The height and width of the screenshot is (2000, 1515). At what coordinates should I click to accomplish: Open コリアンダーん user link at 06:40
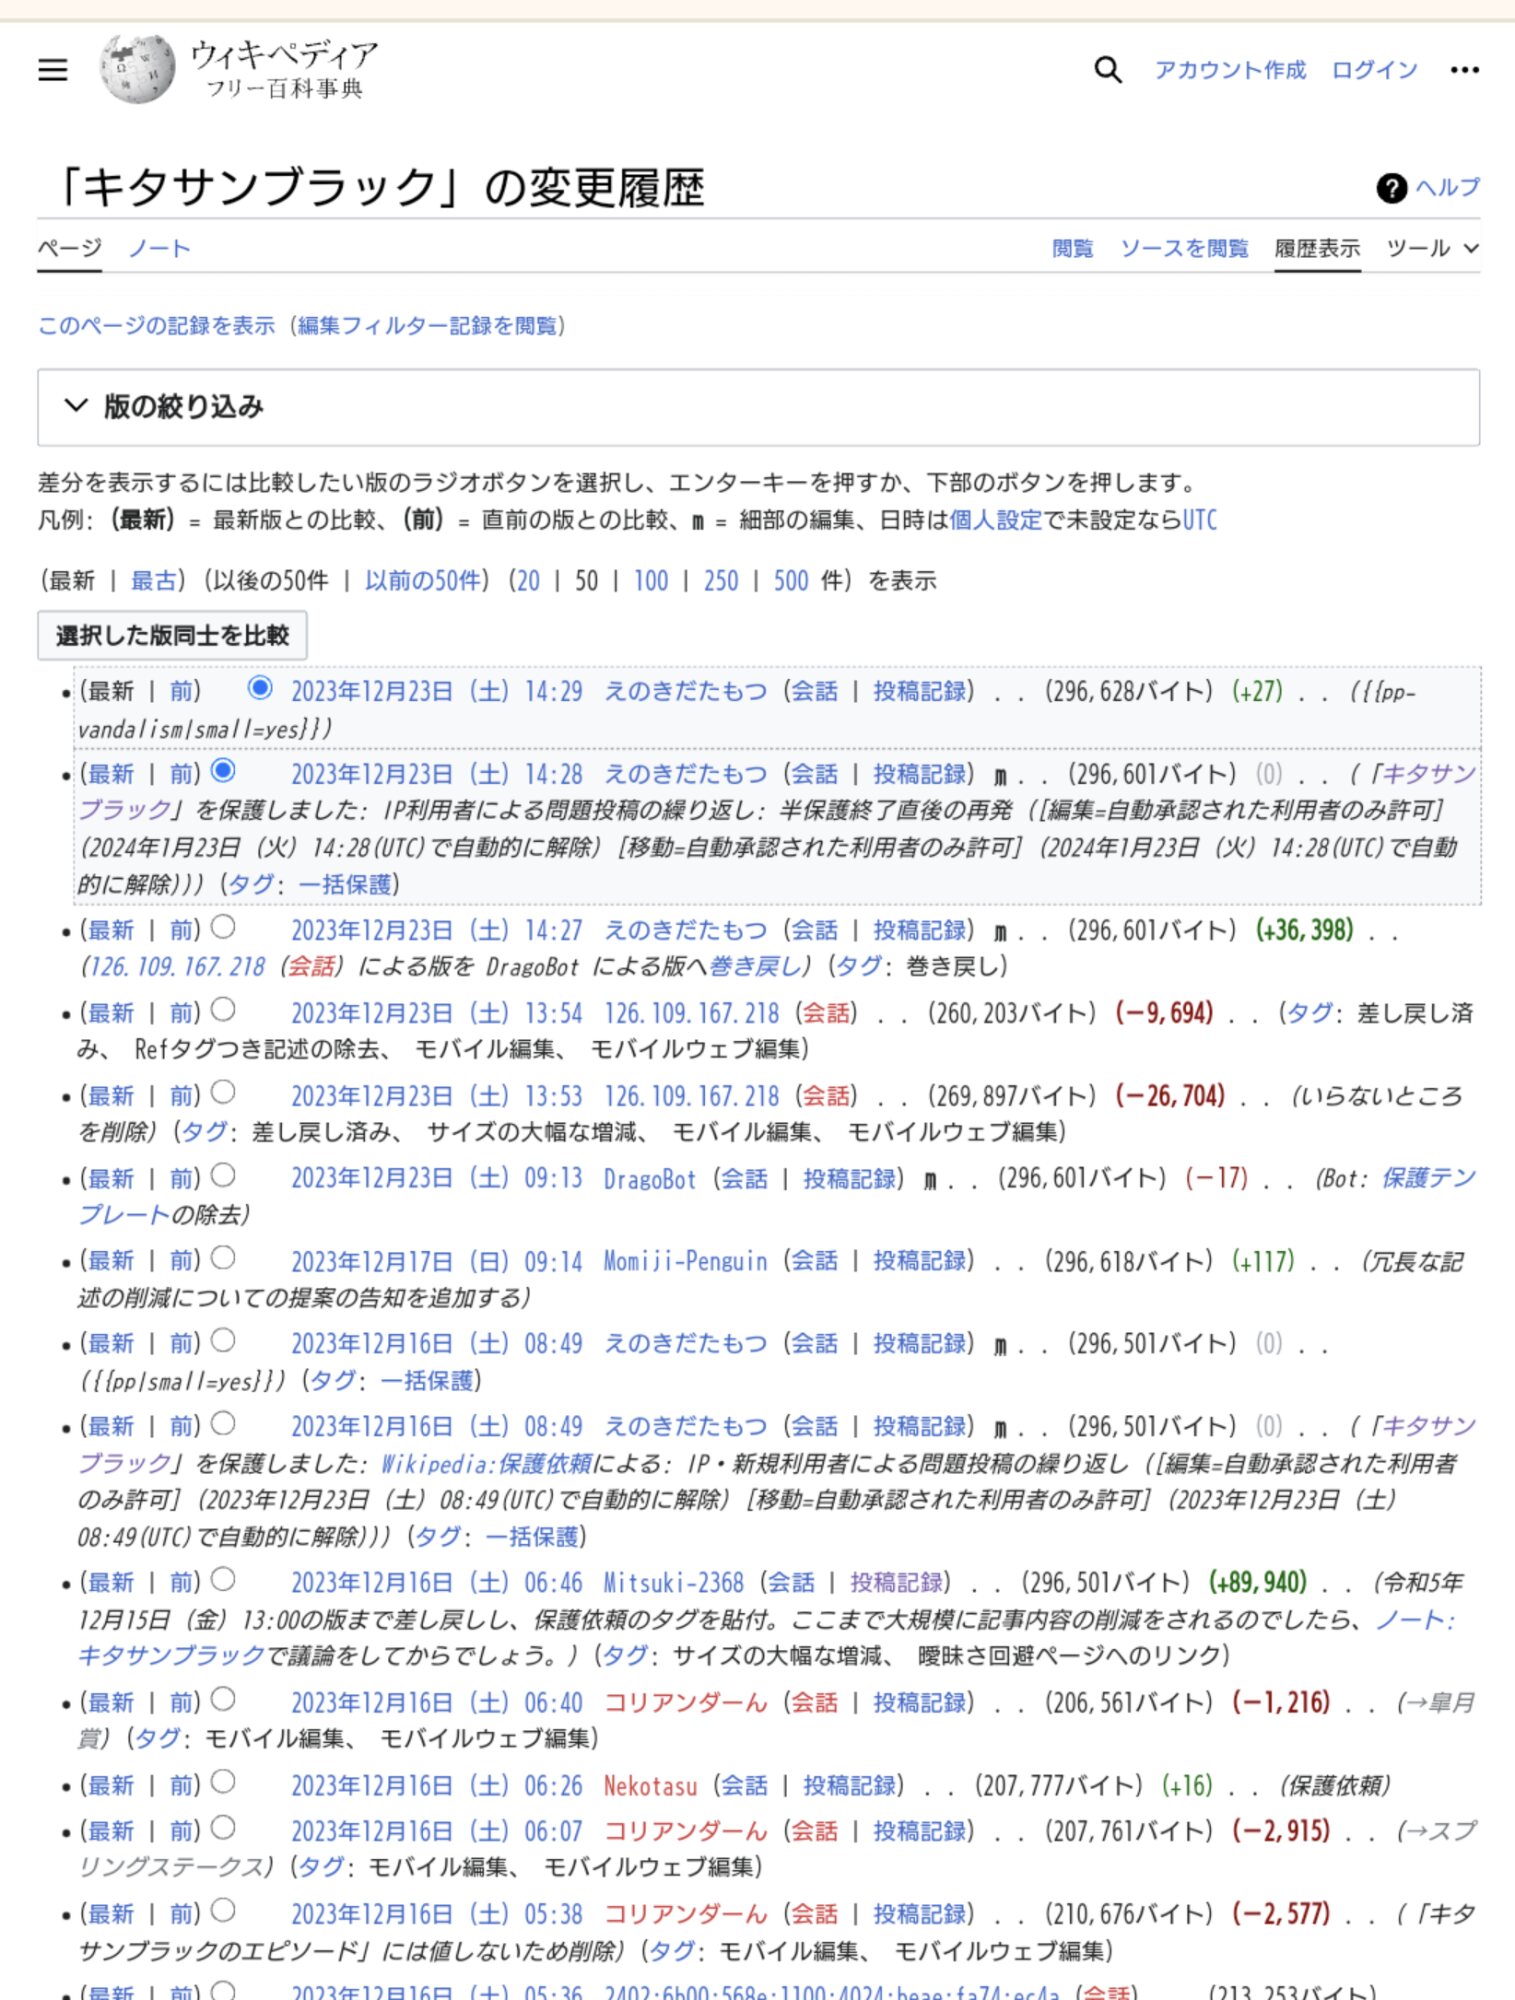click(x=685, y=1703)
